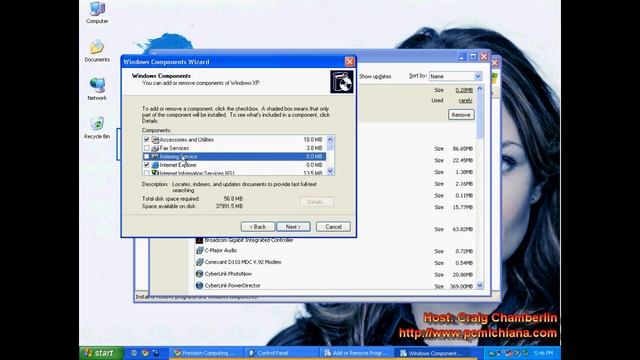The image size is (640, 360).
Task: Click the Internet Information Services component icon
Action: coord(155,173)
